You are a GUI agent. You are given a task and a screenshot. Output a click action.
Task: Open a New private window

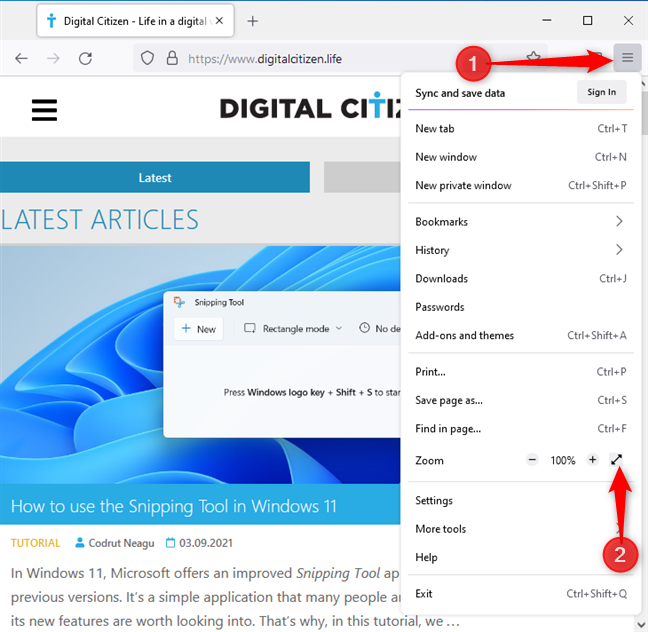pyautogui.click(x=521, y=186)
